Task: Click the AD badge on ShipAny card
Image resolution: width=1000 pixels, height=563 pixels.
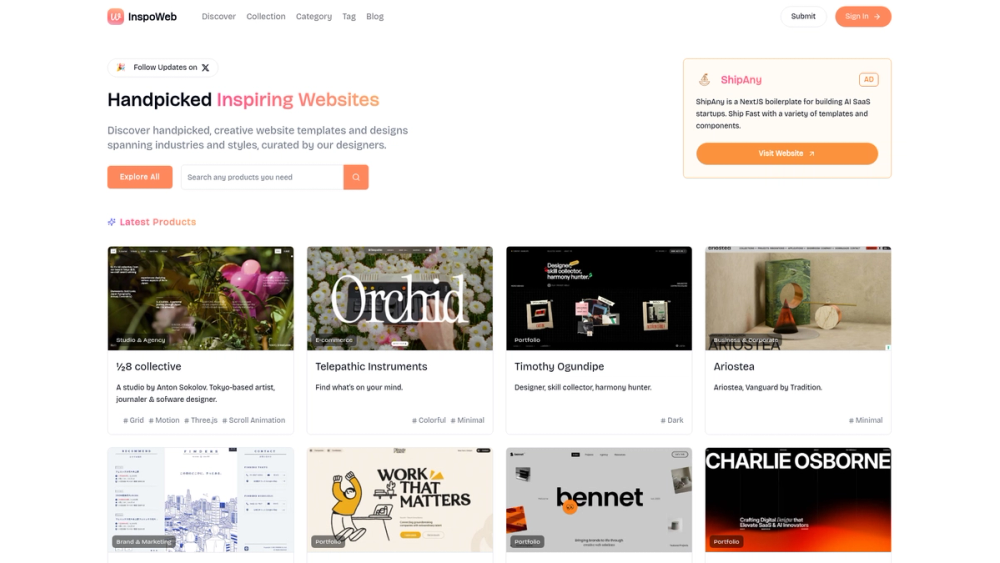Action: (x=869, y=80)
